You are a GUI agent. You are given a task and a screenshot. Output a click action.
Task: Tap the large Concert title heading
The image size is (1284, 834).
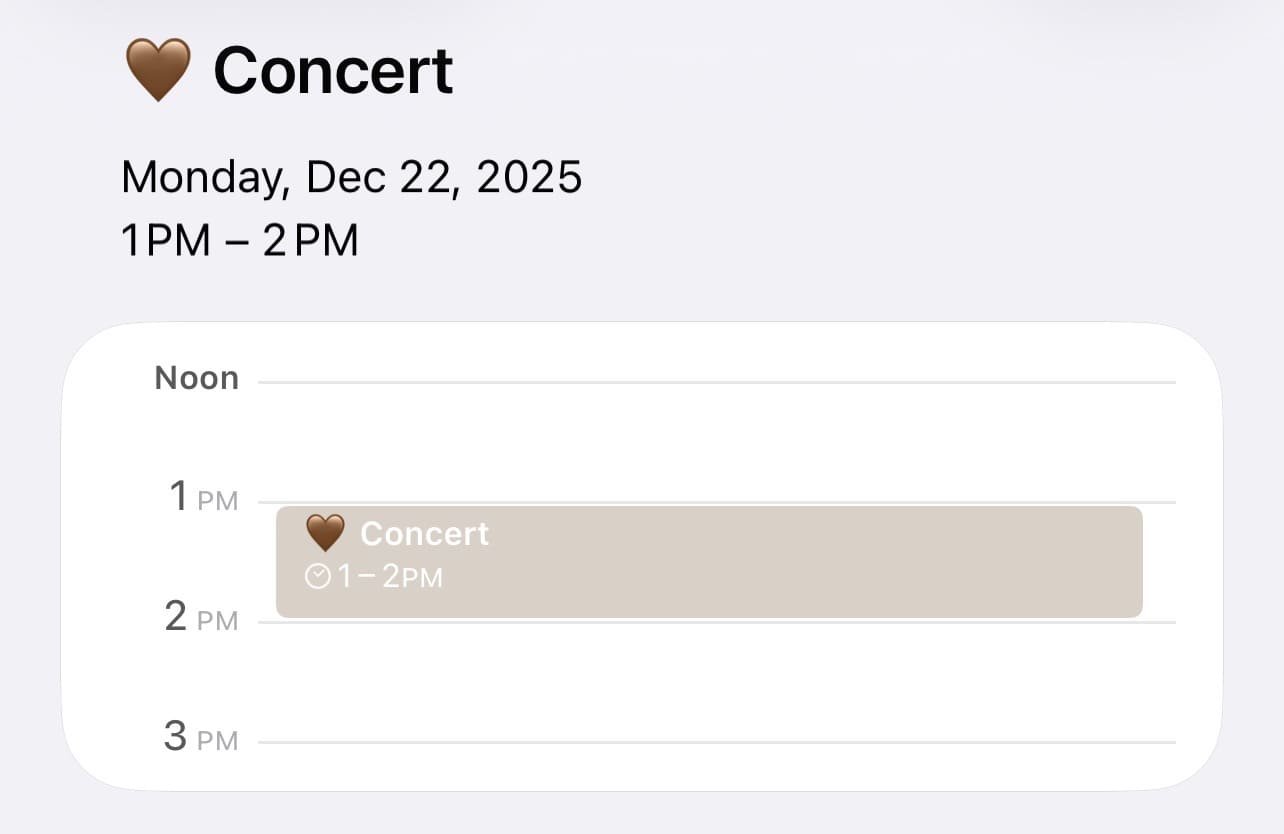tap(333, 70)
